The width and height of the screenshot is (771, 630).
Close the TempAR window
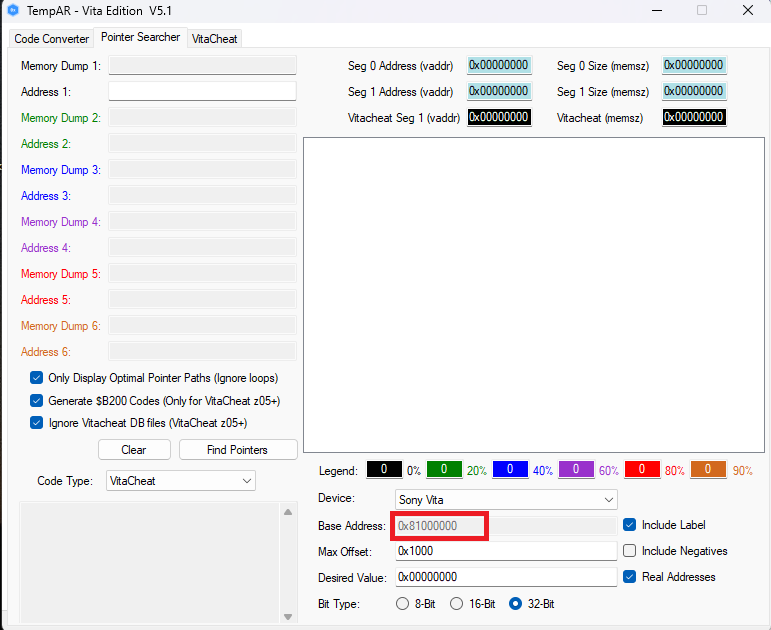pos(748,10)
